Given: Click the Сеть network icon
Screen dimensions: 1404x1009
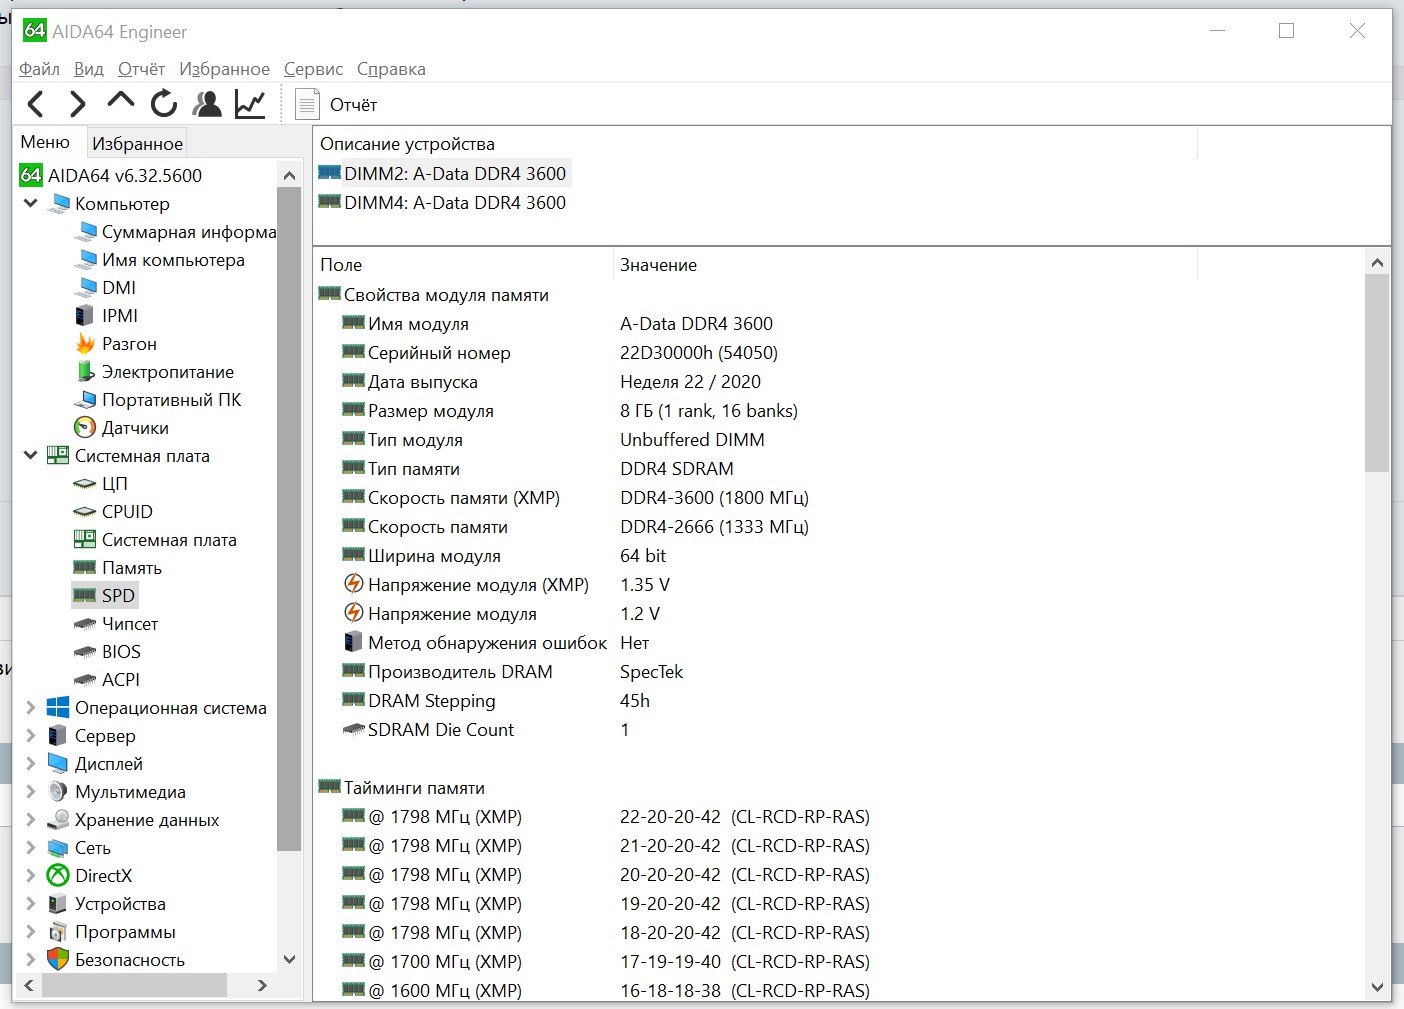Looking at the screenshot, I should 58,847.
